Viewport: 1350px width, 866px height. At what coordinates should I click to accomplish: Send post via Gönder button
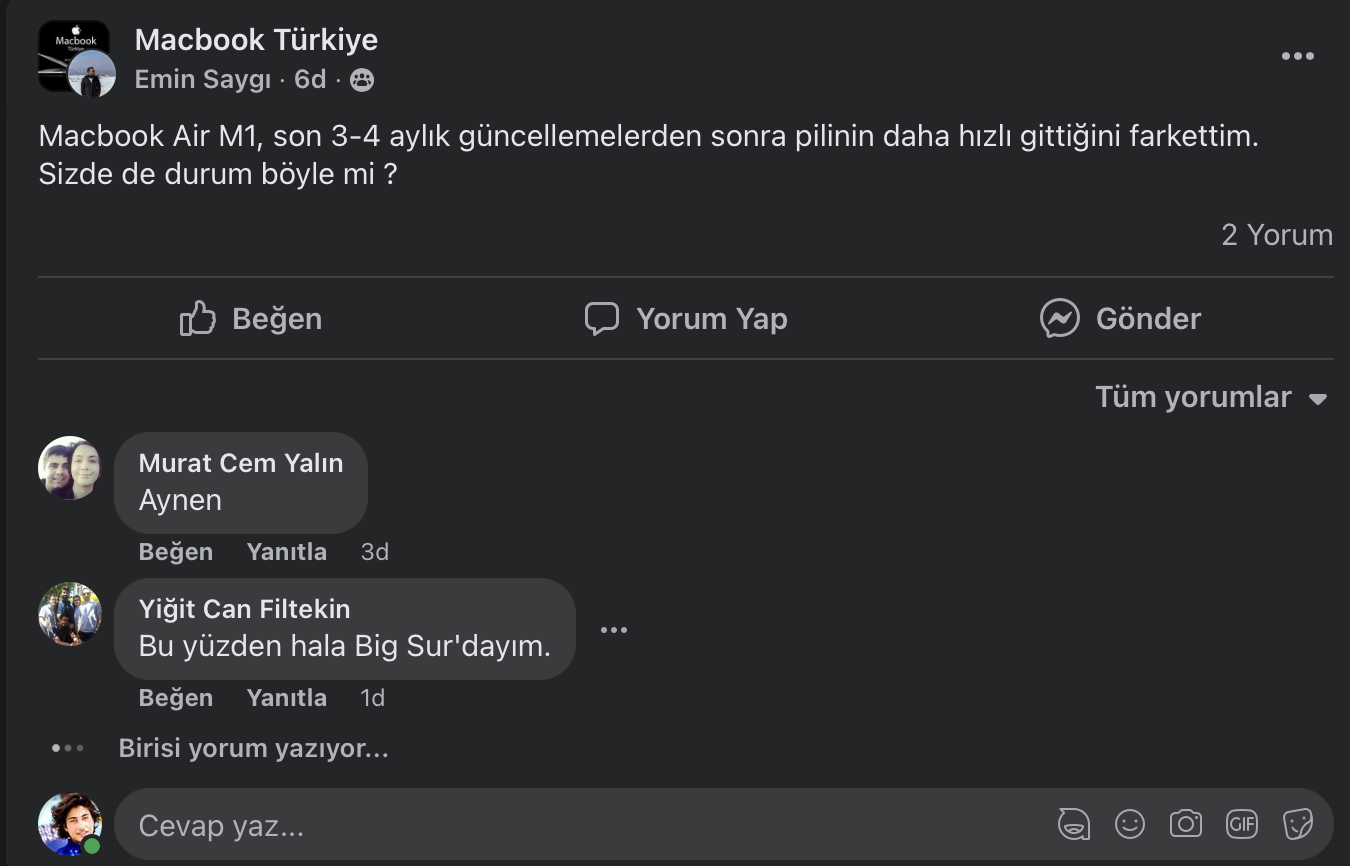coord(1120,319)
